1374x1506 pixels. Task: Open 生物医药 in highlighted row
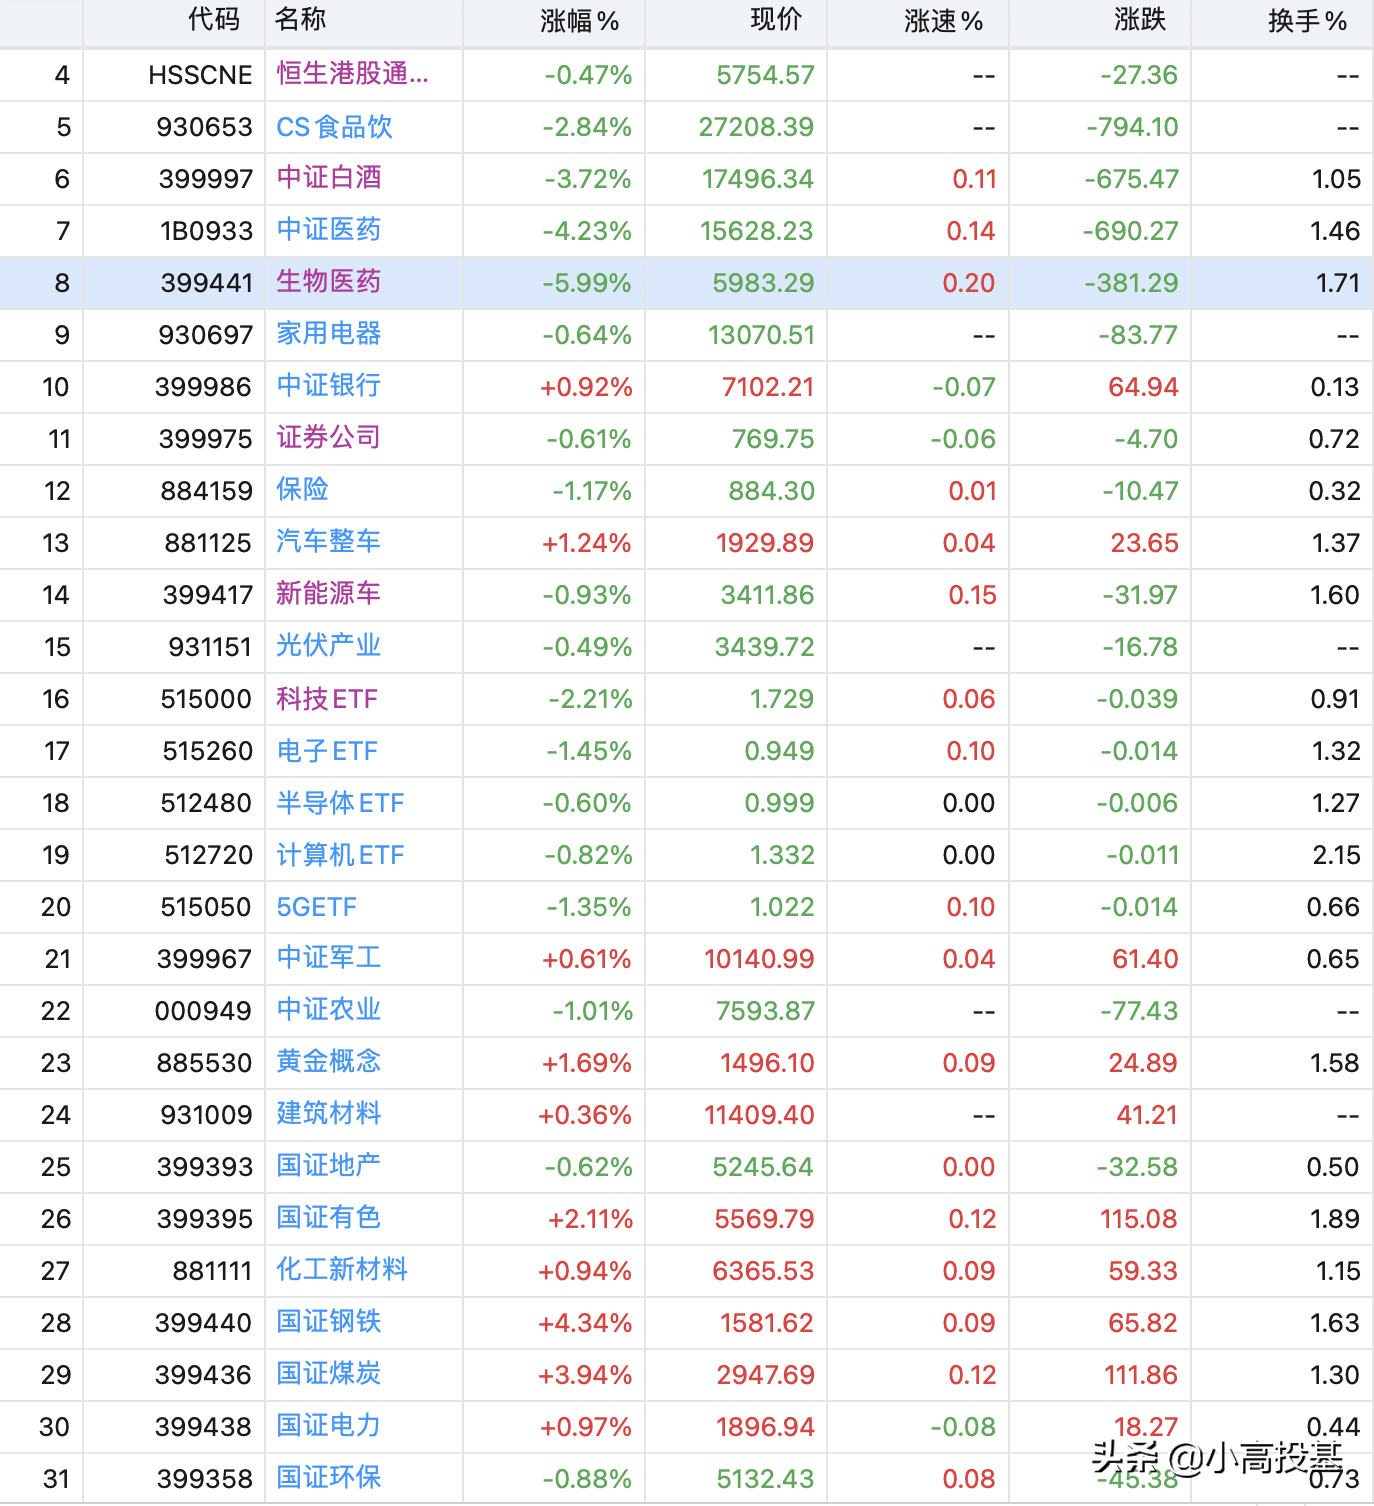click(329, 282)
